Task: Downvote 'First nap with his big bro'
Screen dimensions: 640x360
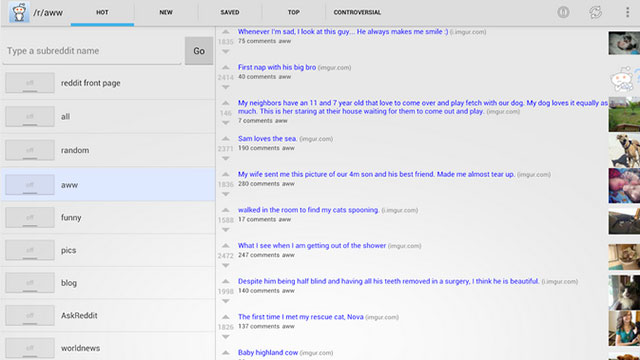Action: 226,87
